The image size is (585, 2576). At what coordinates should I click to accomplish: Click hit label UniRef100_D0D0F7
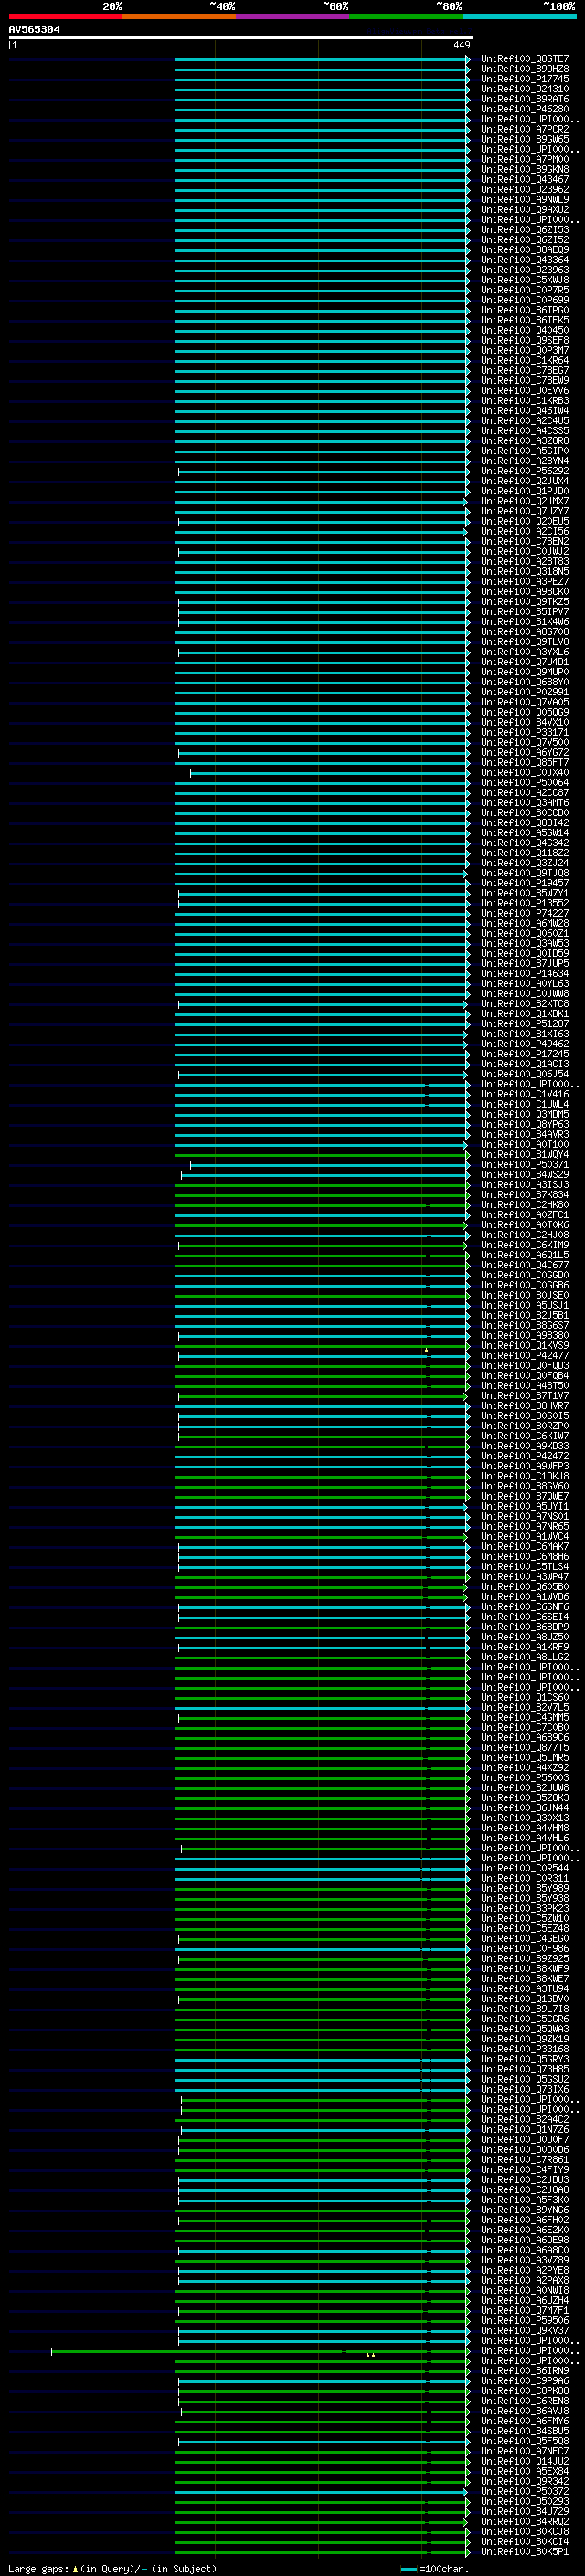525,2139
